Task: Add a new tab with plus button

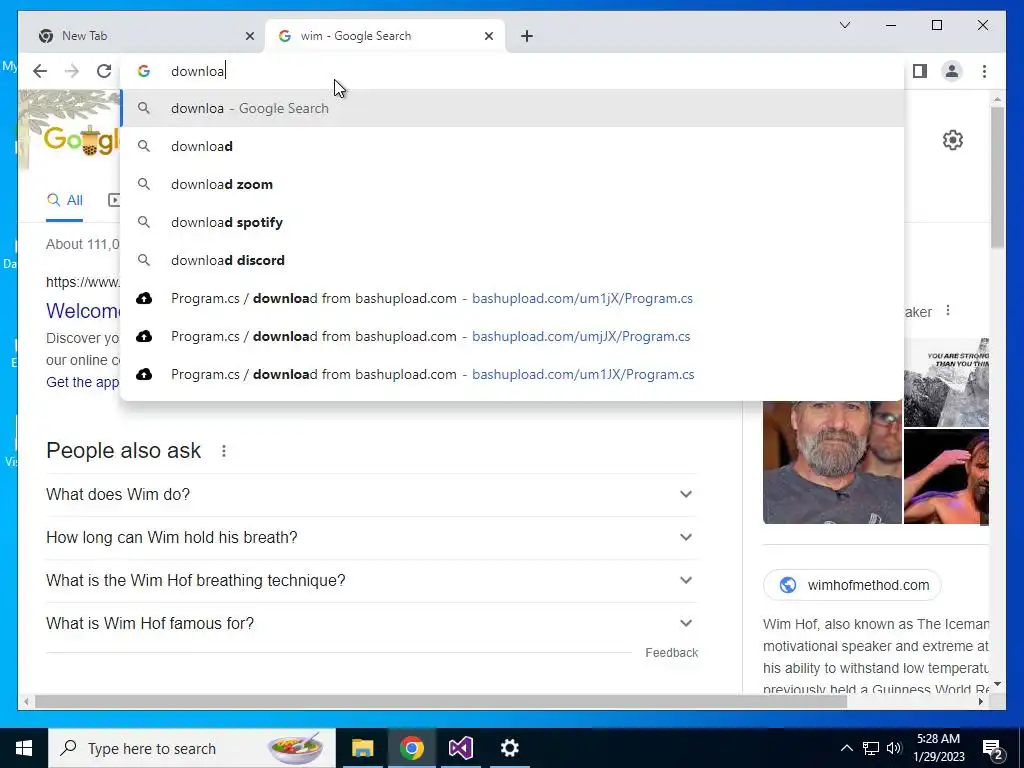Action: point(527,36)
